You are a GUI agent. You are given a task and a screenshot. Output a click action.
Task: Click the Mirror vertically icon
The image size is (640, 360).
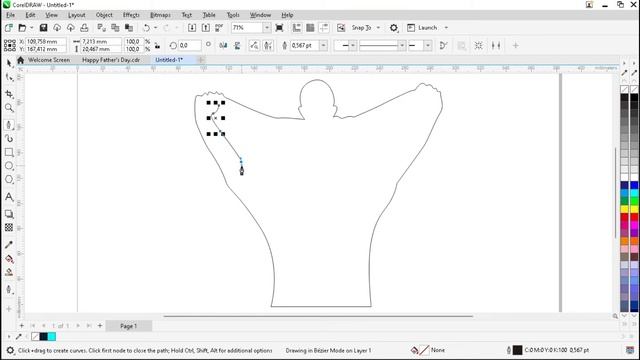(237, 45)
